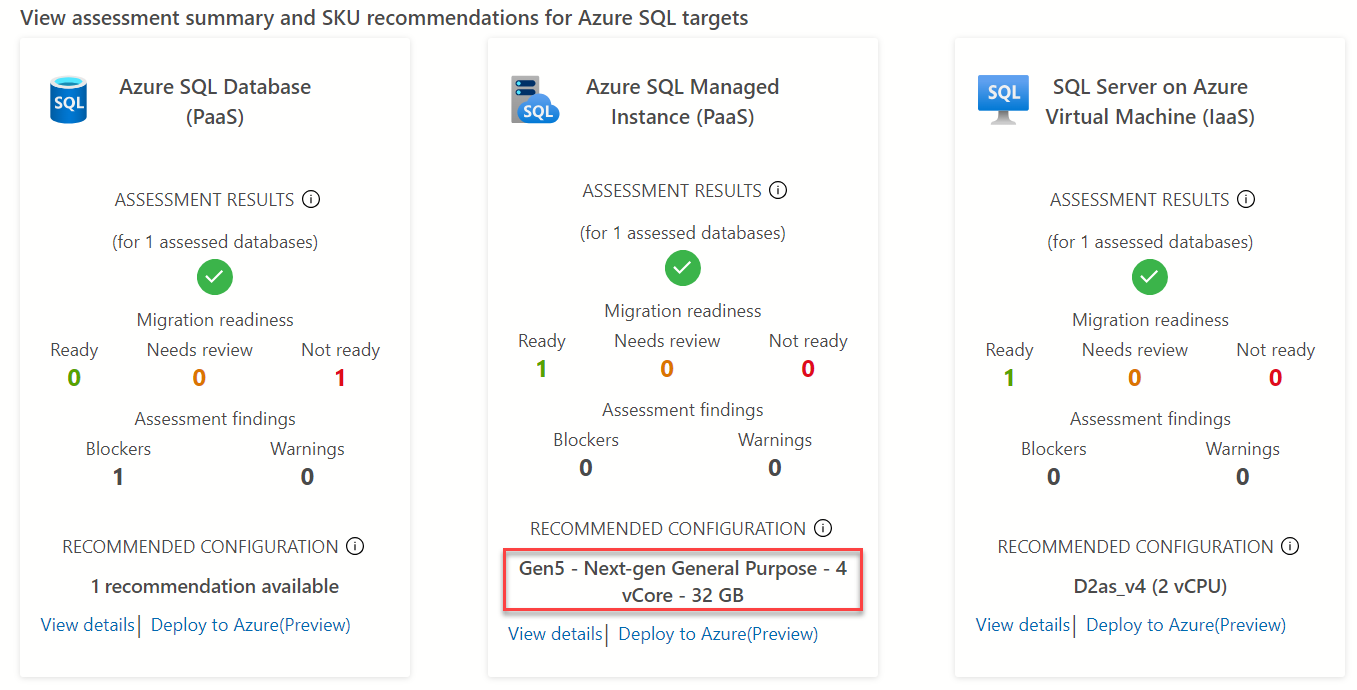The height and width of the screenshot is (690, 1357).
Task: Click the Not ready count on SQL Database card
Action: point(340,378)
